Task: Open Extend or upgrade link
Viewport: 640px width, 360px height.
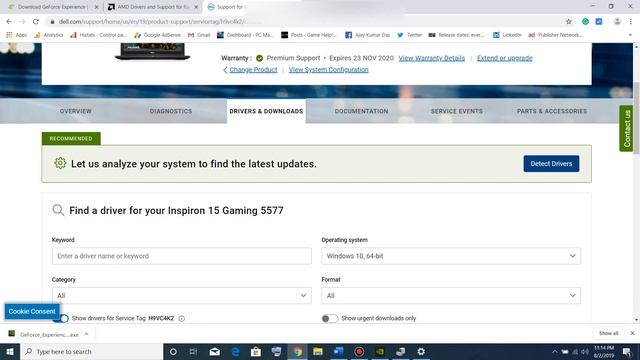Action: [504, 58]
